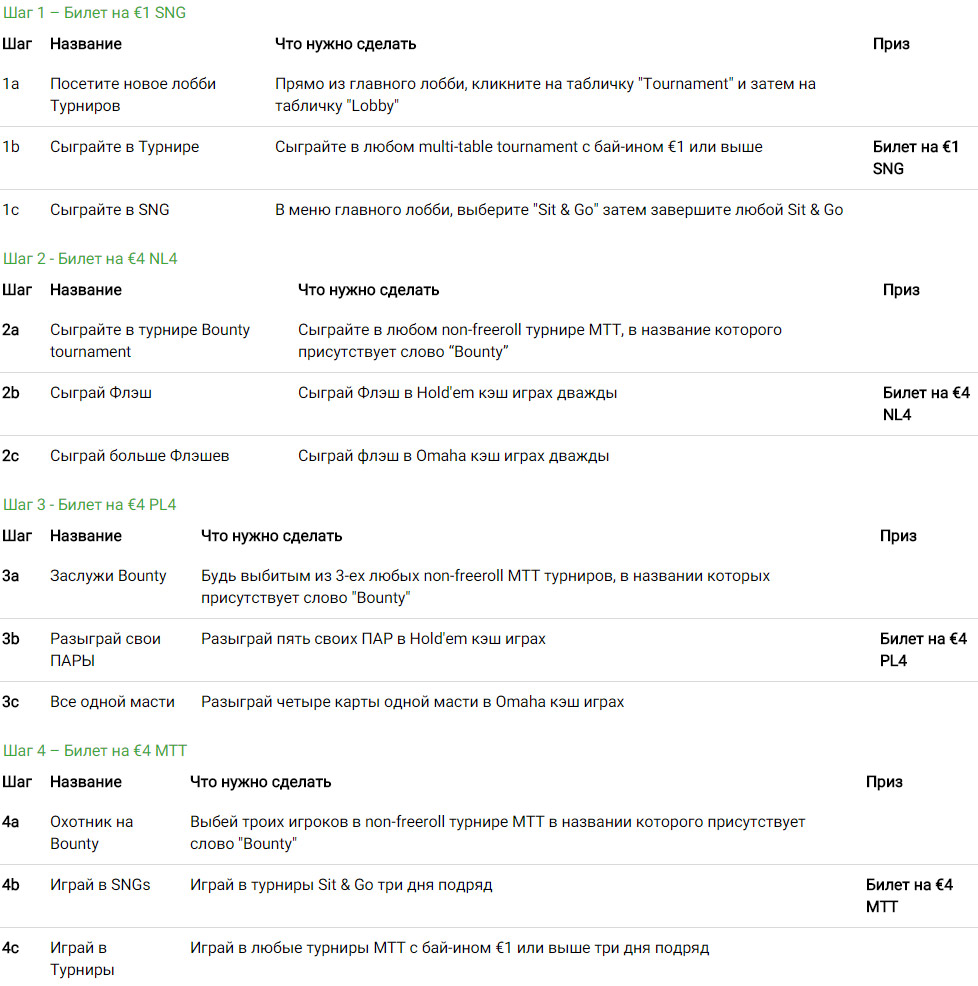Click the 'Охотник на Bounty' step title
The width and height of the screenshot is (978, 986).
(91, 833)
